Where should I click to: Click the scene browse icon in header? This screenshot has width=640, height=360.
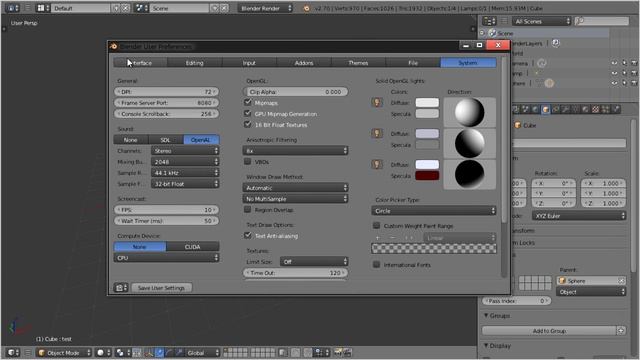click(x=141, y=8)
